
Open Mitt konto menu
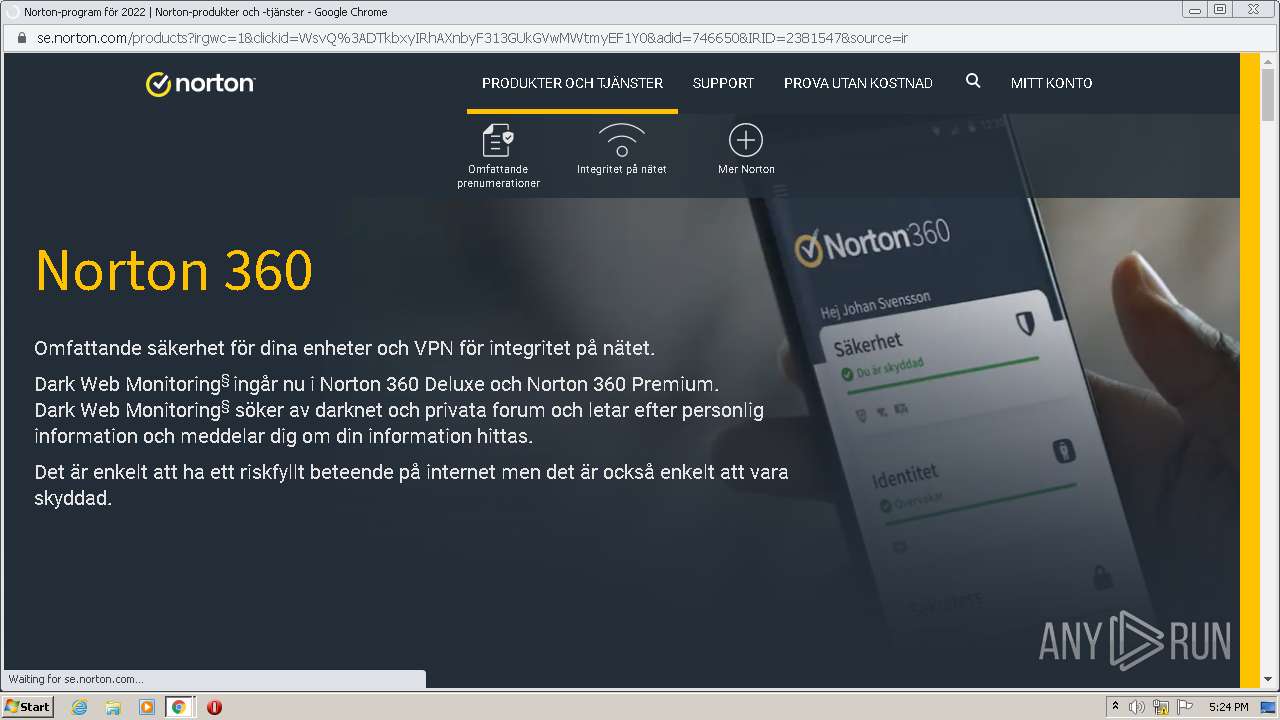tap(1051, 83)
